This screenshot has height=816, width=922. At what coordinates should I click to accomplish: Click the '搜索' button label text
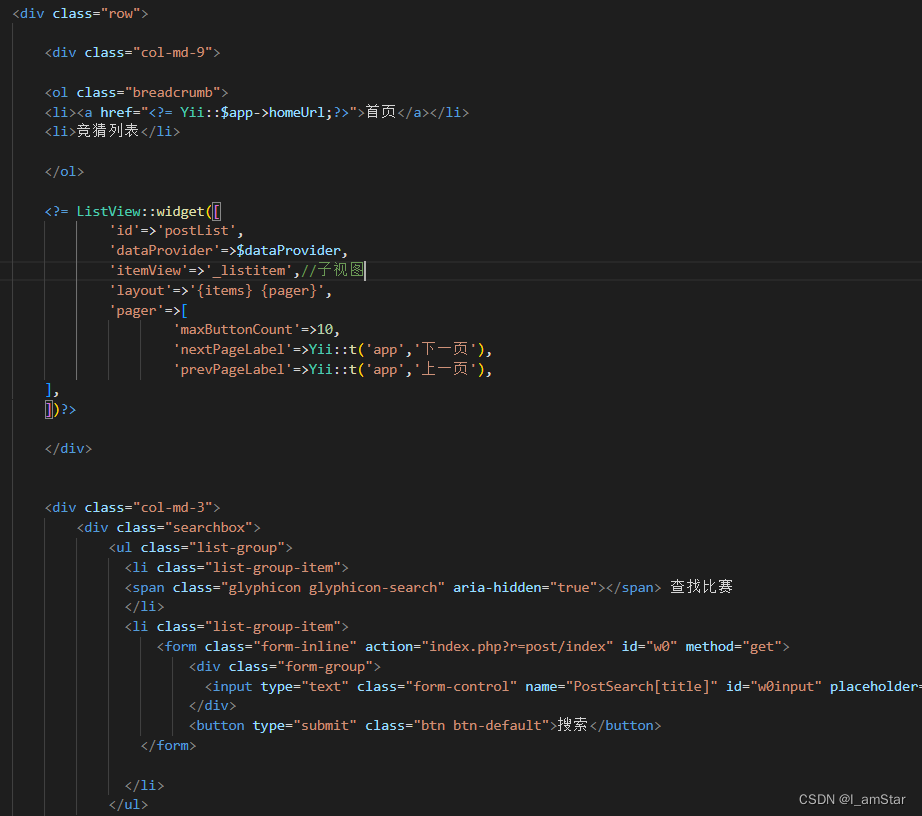click(573, 725)
